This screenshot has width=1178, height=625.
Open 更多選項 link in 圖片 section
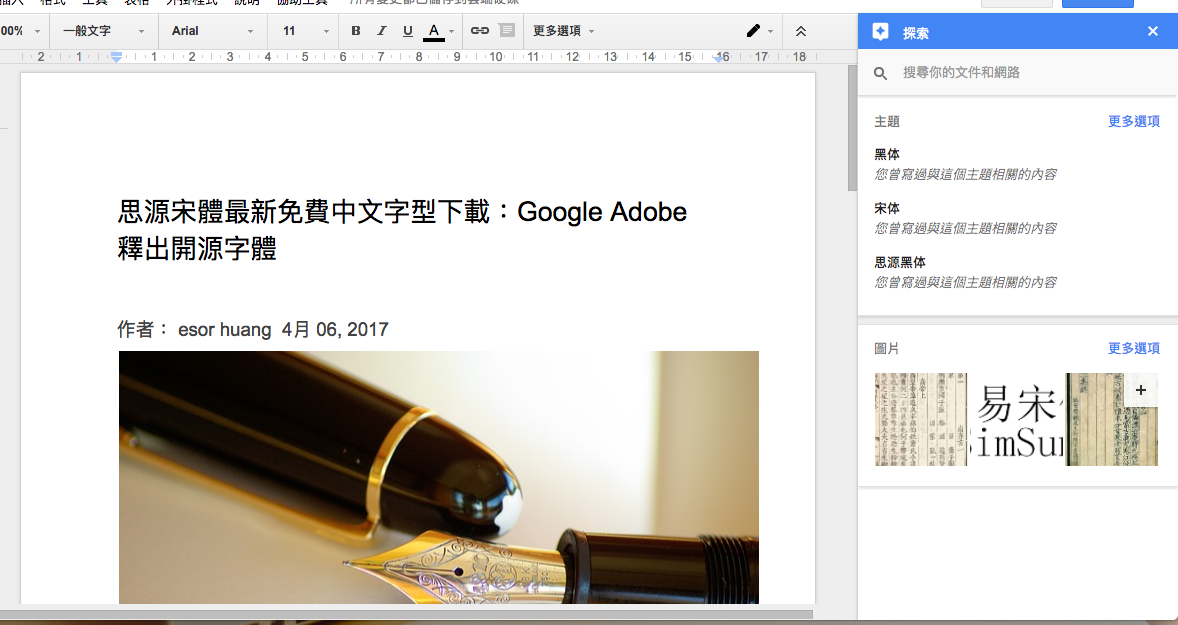pos(1134,348)
